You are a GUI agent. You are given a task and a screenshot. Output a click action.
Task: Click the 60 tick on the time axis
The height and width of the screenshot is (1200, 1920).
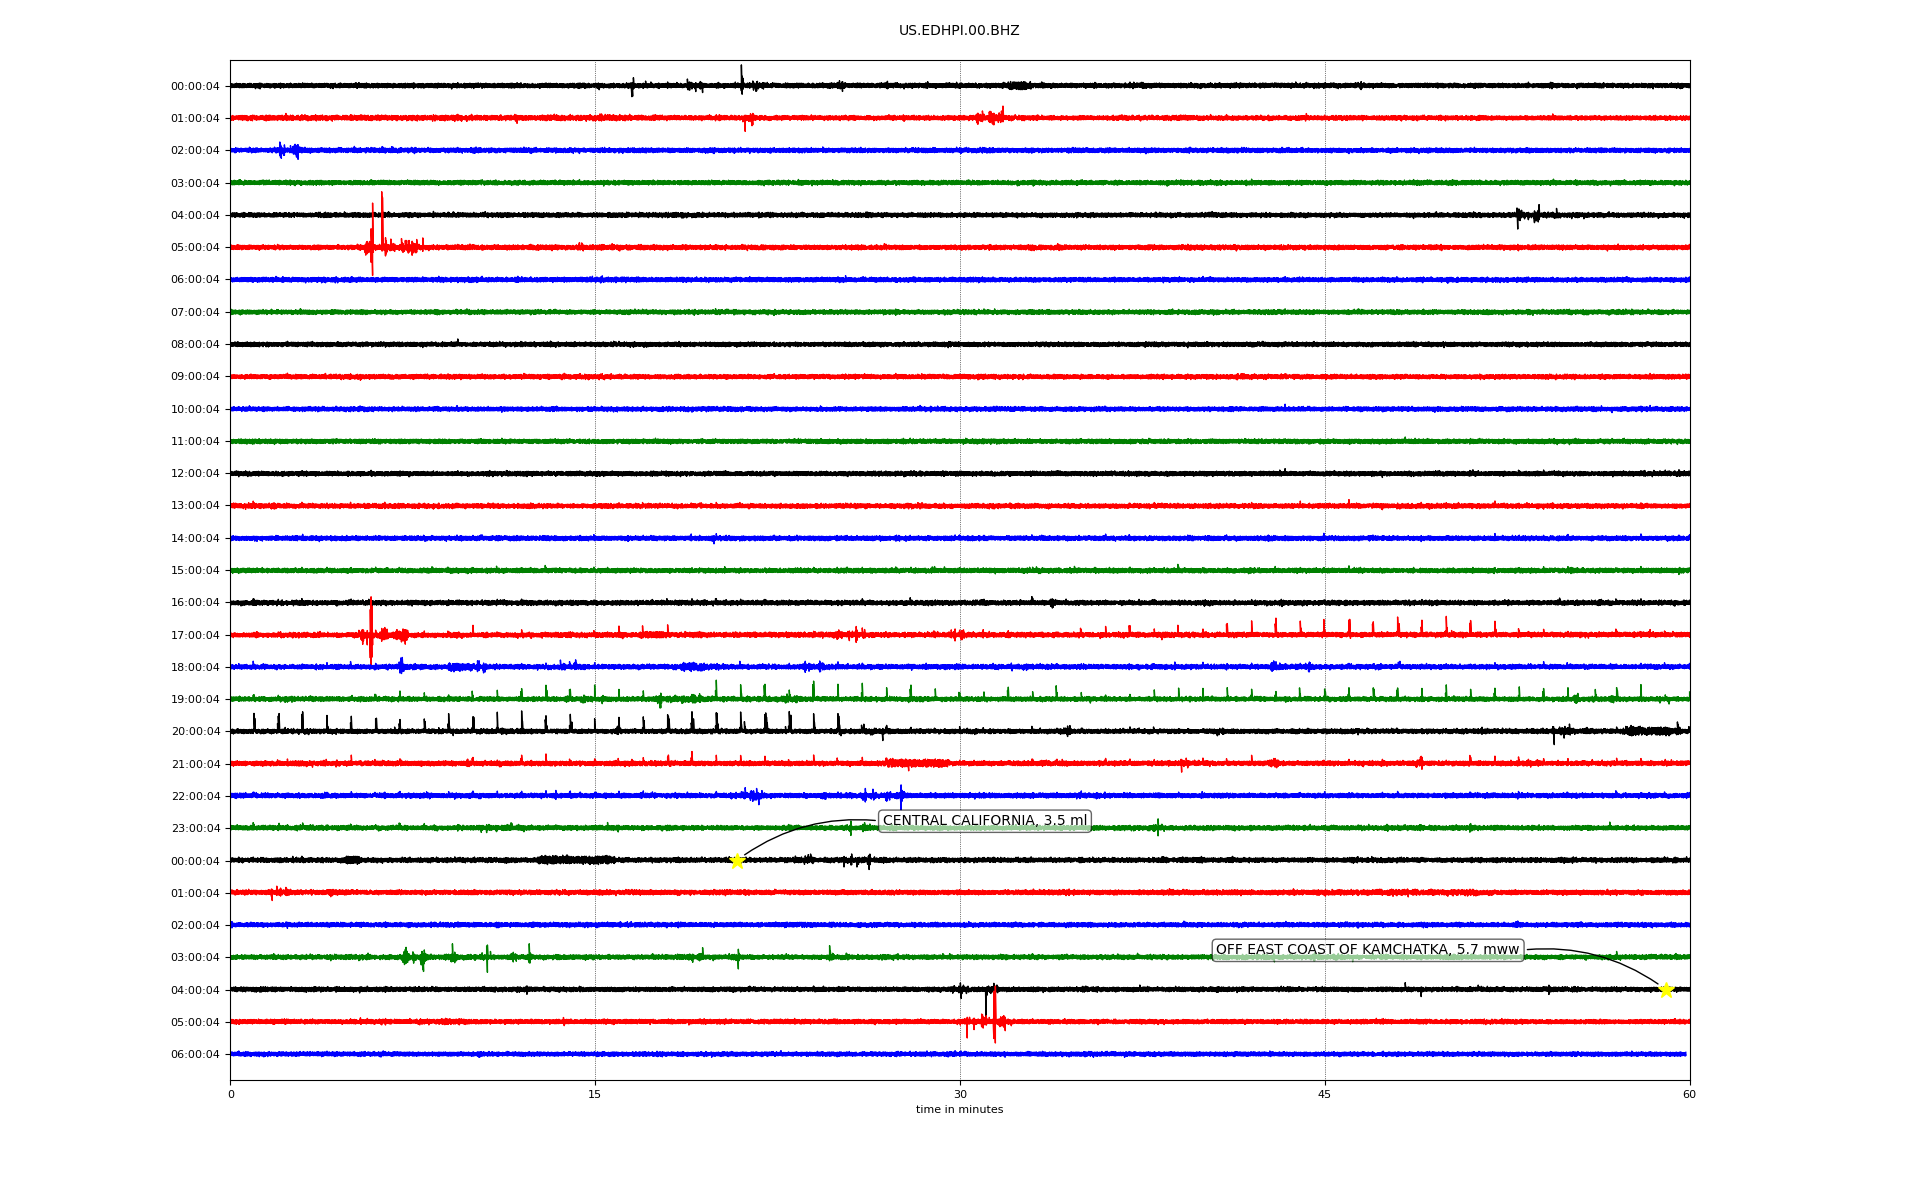pyautogui.click(x=1689, y=1094)
